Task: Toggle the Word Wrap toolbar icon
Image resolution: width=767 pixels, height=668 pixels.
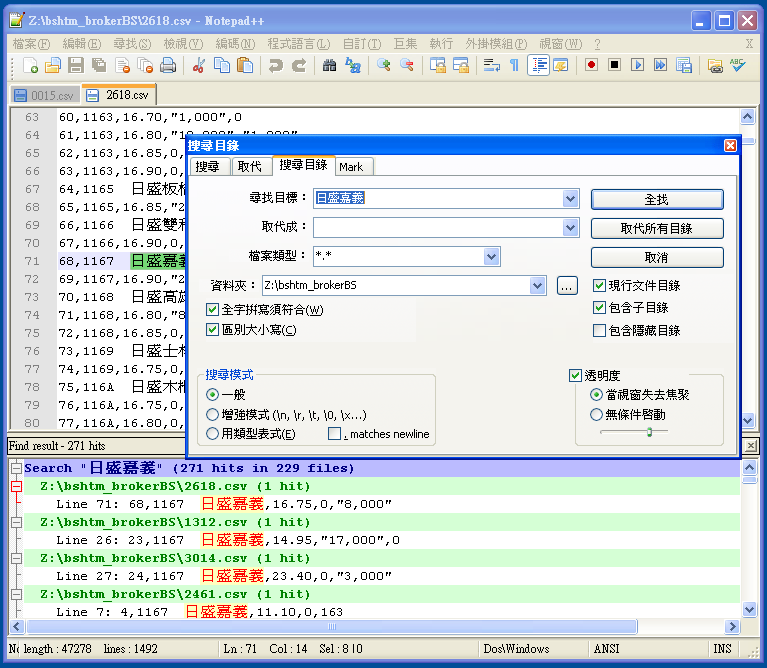Action: [x=492, y=66]
